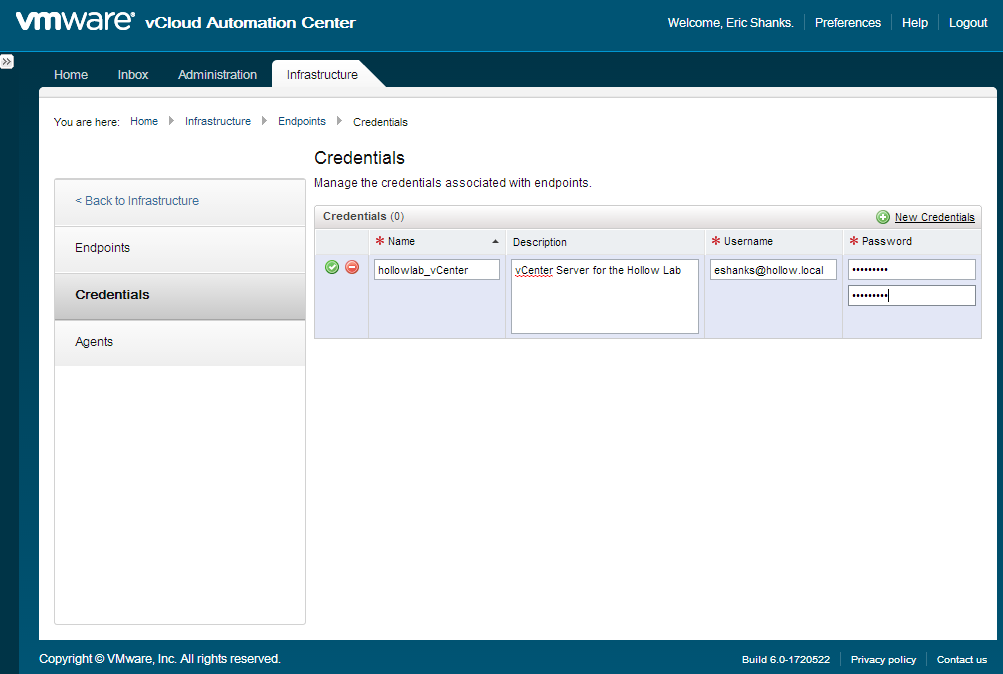Focus the credential Name input field
The height and width of the screenshot is (674, 1003).
[437, 270]
